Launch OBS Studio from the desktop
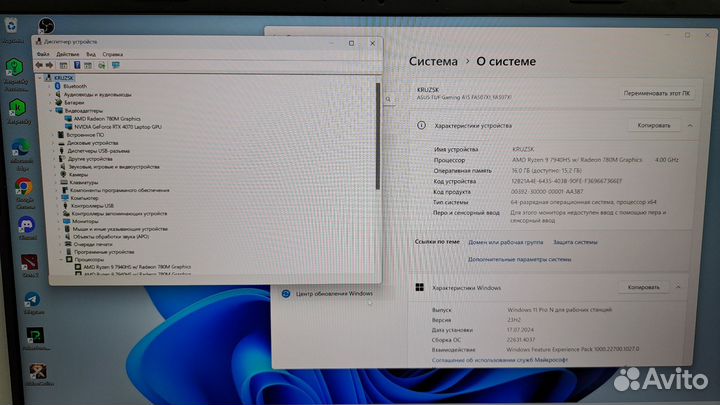Screen dimensions: 720x405 point(46,26)
